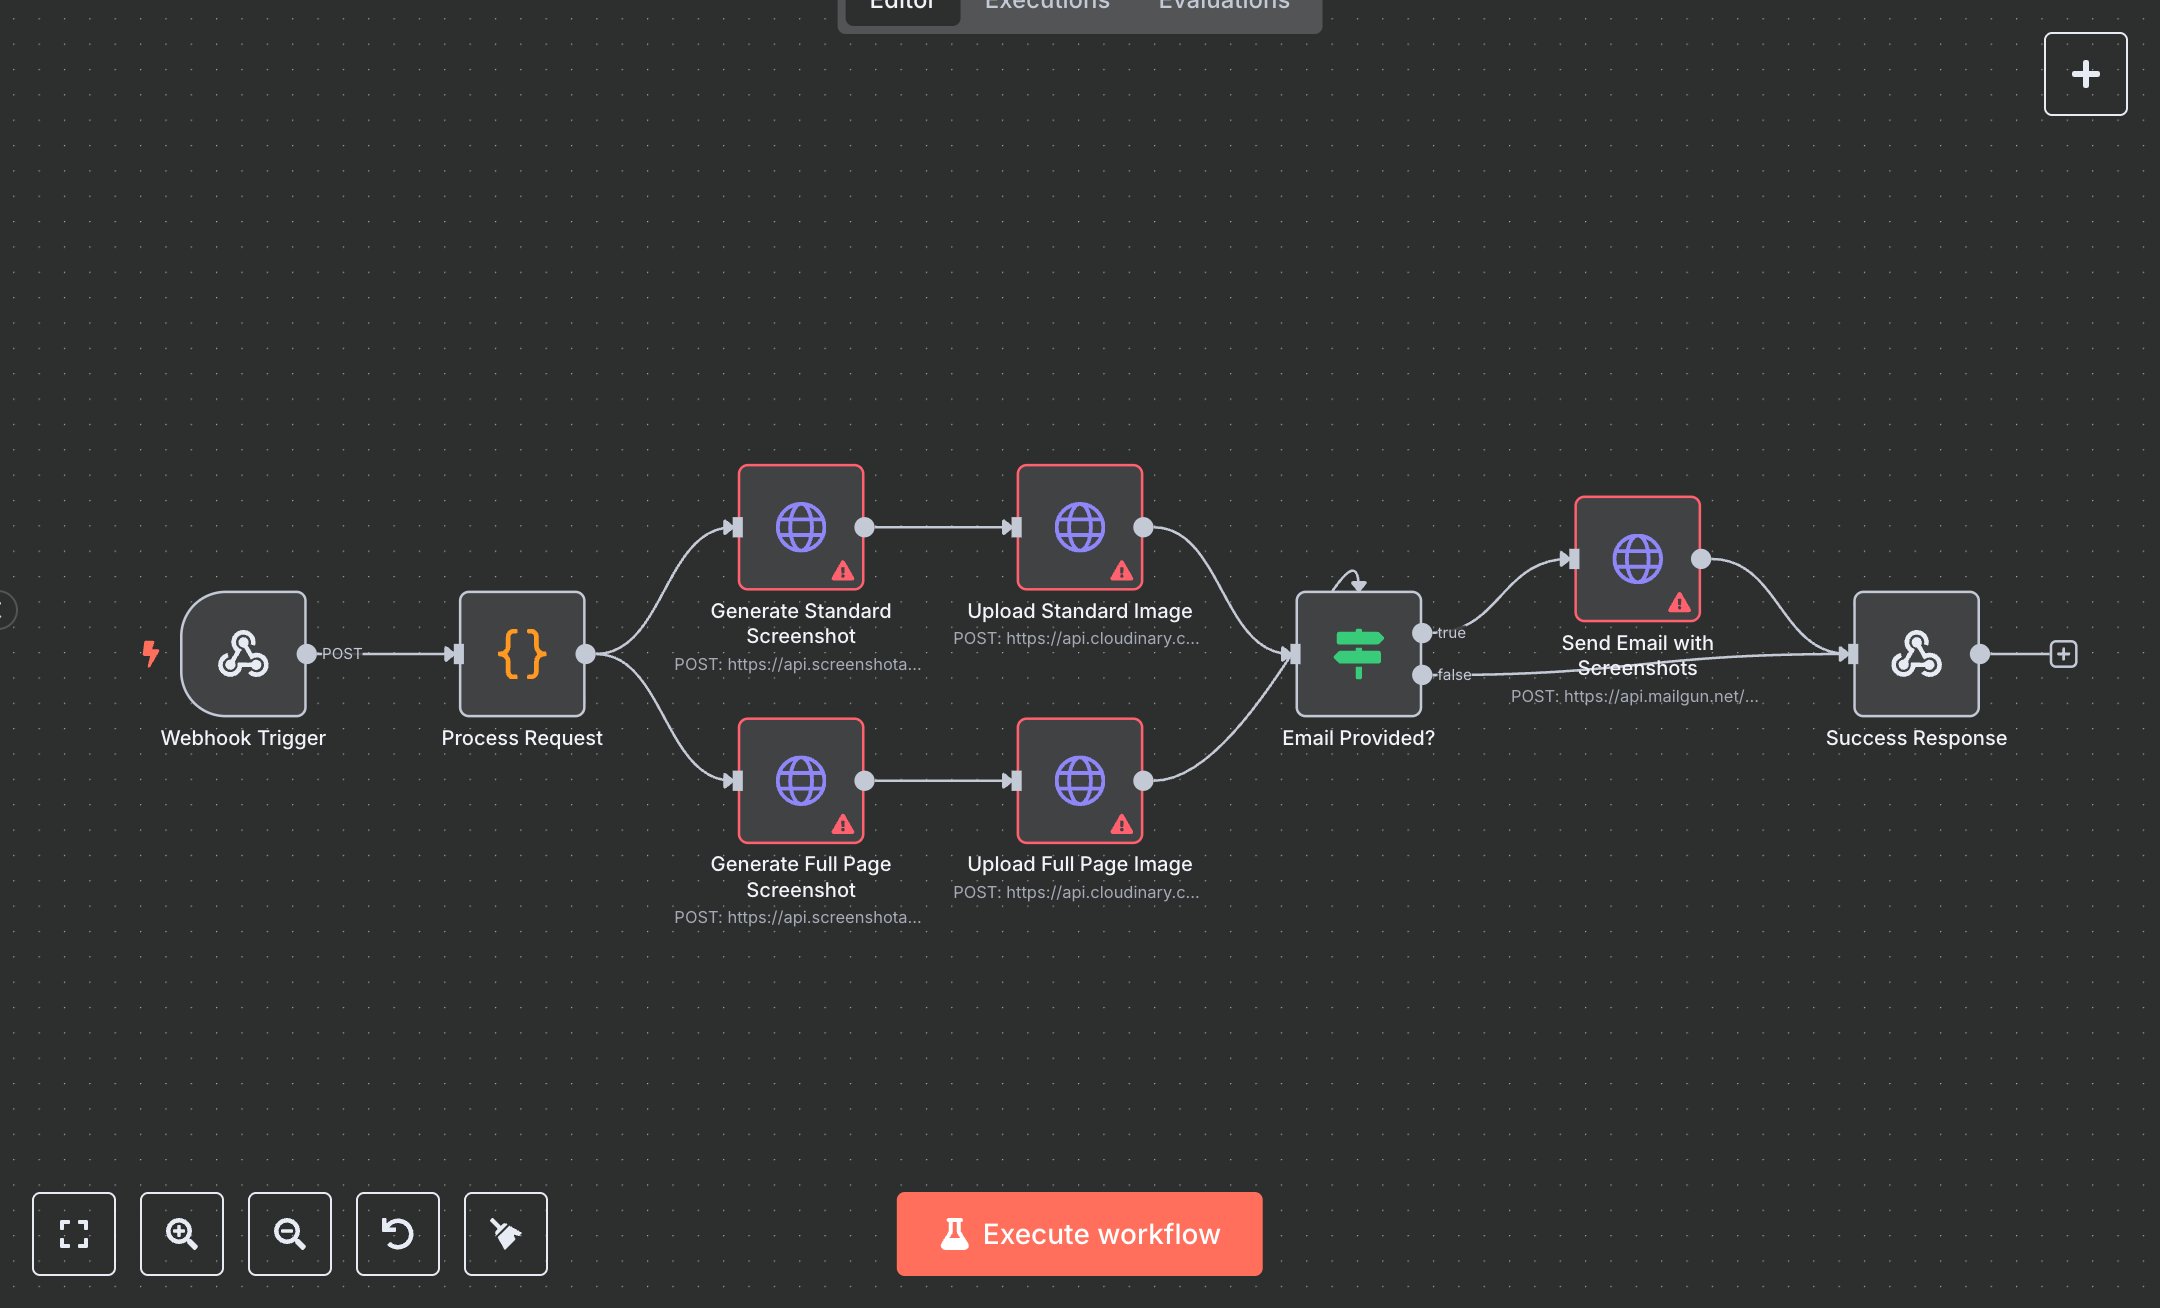2160x1308 pixels.
Task: Fit the workflow to the view
Action: [73, 1234]
